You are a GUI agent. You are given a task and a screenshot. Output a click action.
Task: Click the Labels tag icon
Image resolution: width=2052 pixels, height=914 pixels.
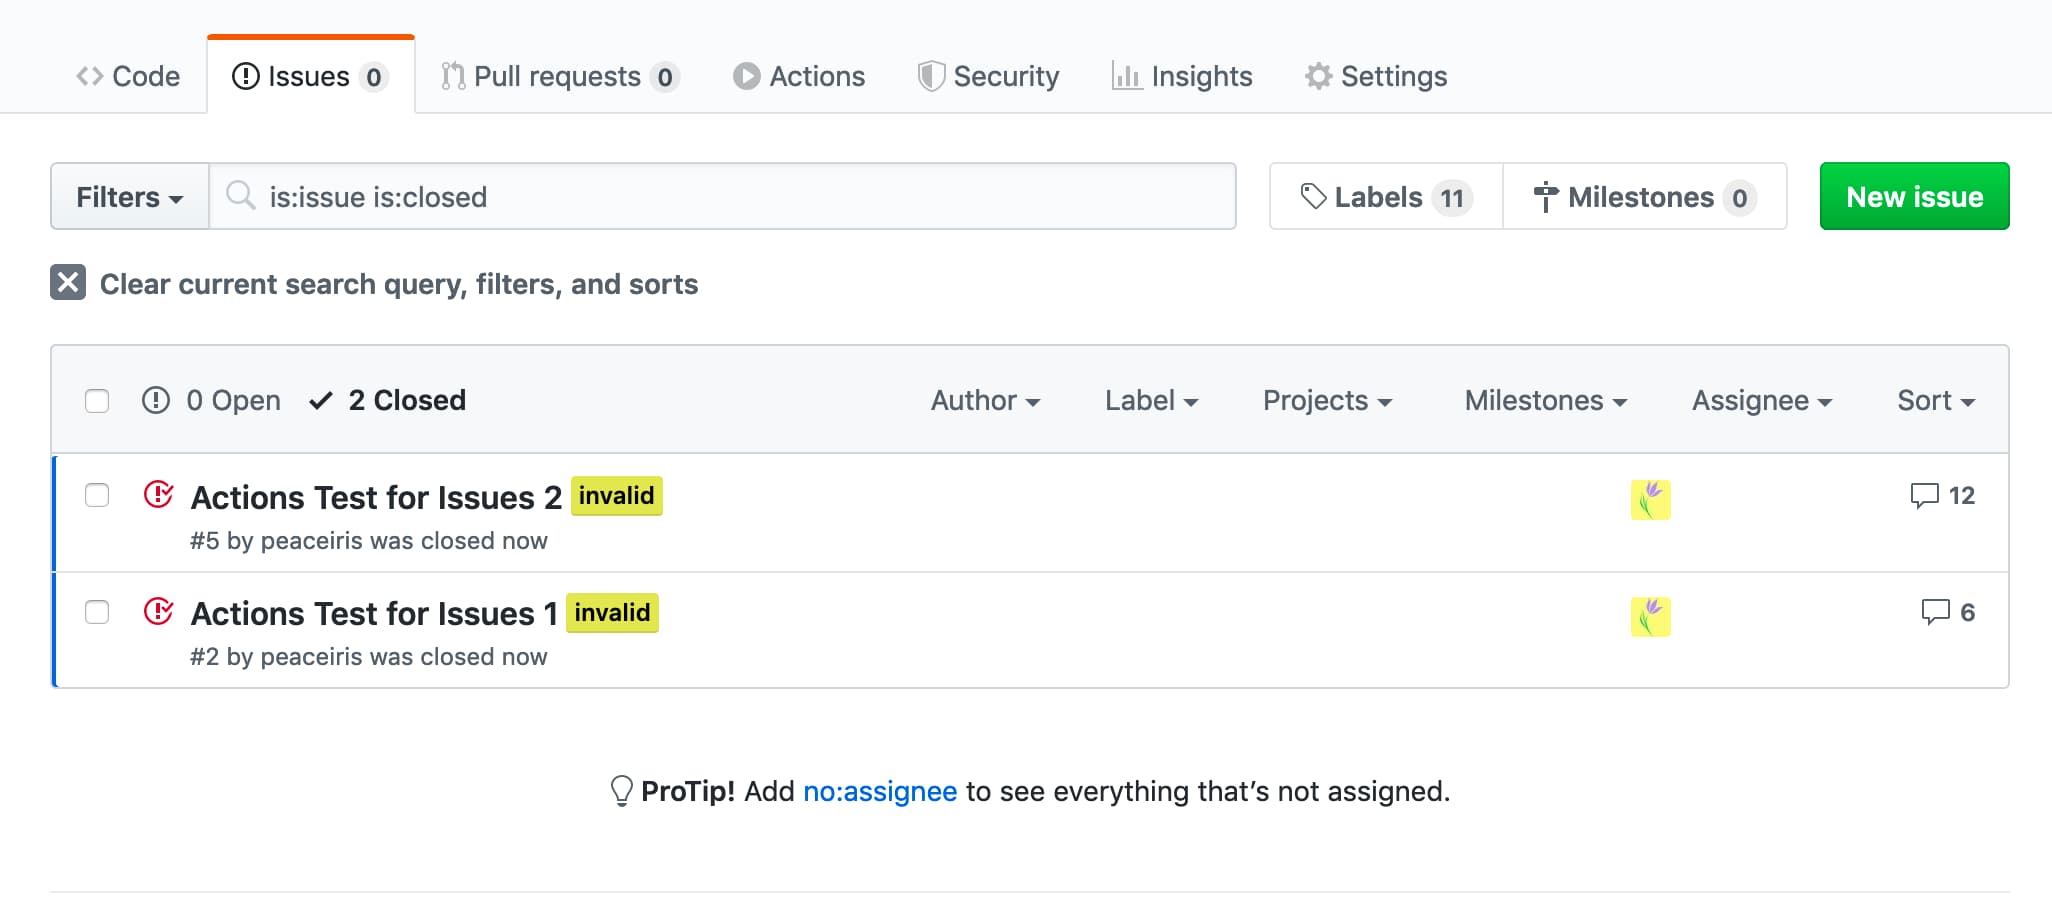click(1312, 196)
